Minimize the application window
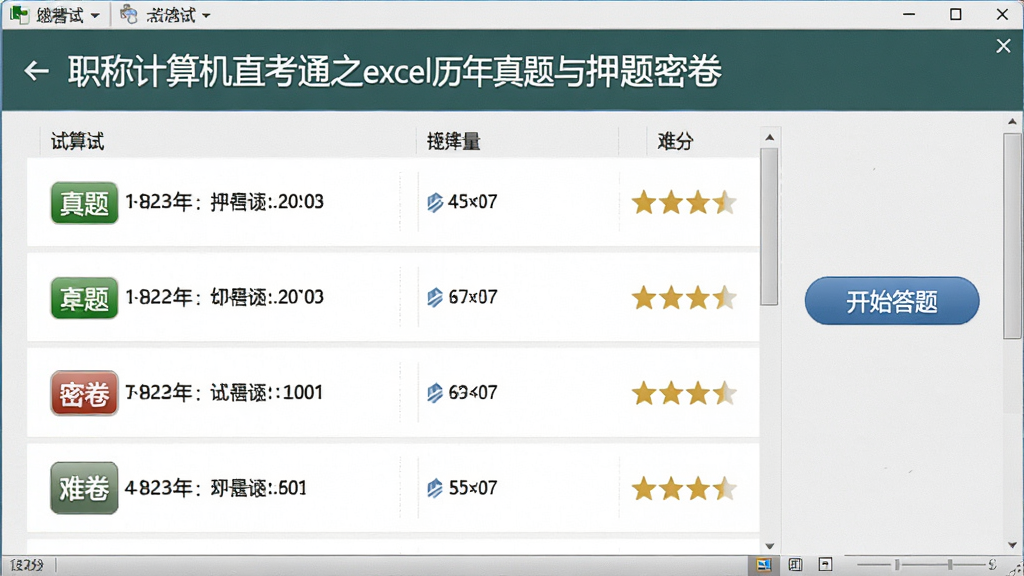1024x576 pixels. click(909, 14)
